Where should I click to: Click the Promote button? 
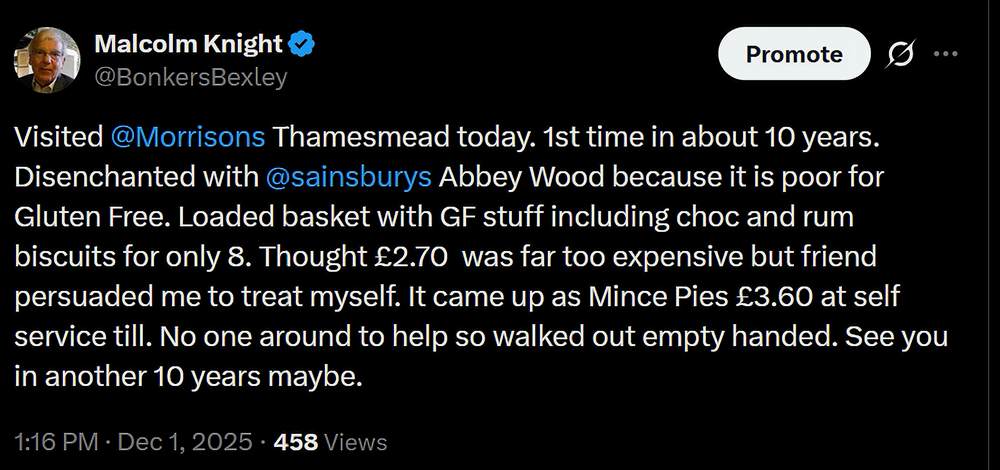coord(794,54)
